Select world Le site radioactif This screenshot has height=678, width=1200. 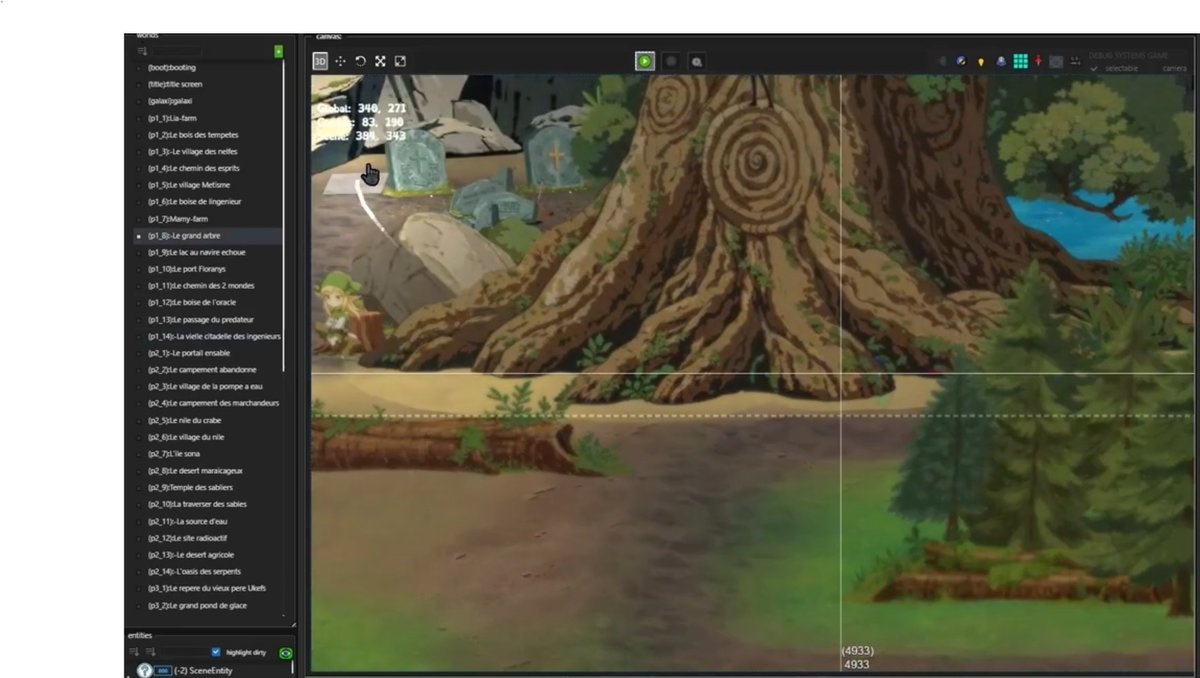tap(209, 538)
